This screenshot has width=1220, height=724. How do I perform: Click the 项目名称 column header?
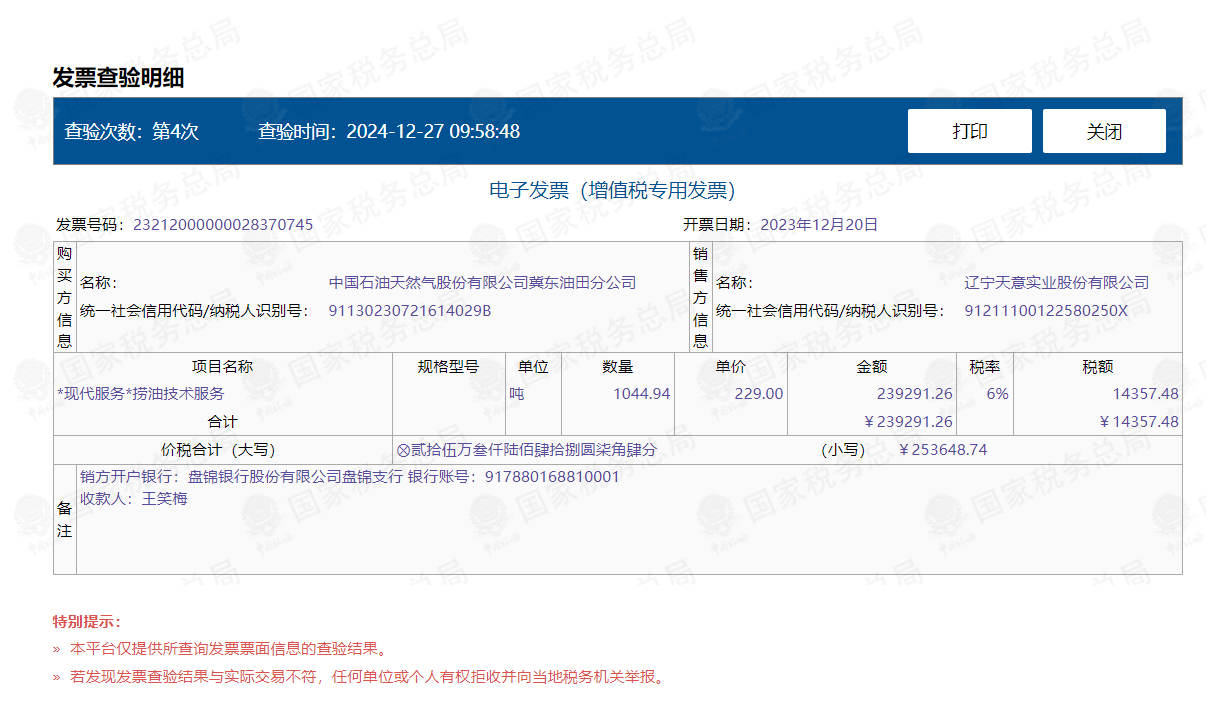click(x=222, y=366)
